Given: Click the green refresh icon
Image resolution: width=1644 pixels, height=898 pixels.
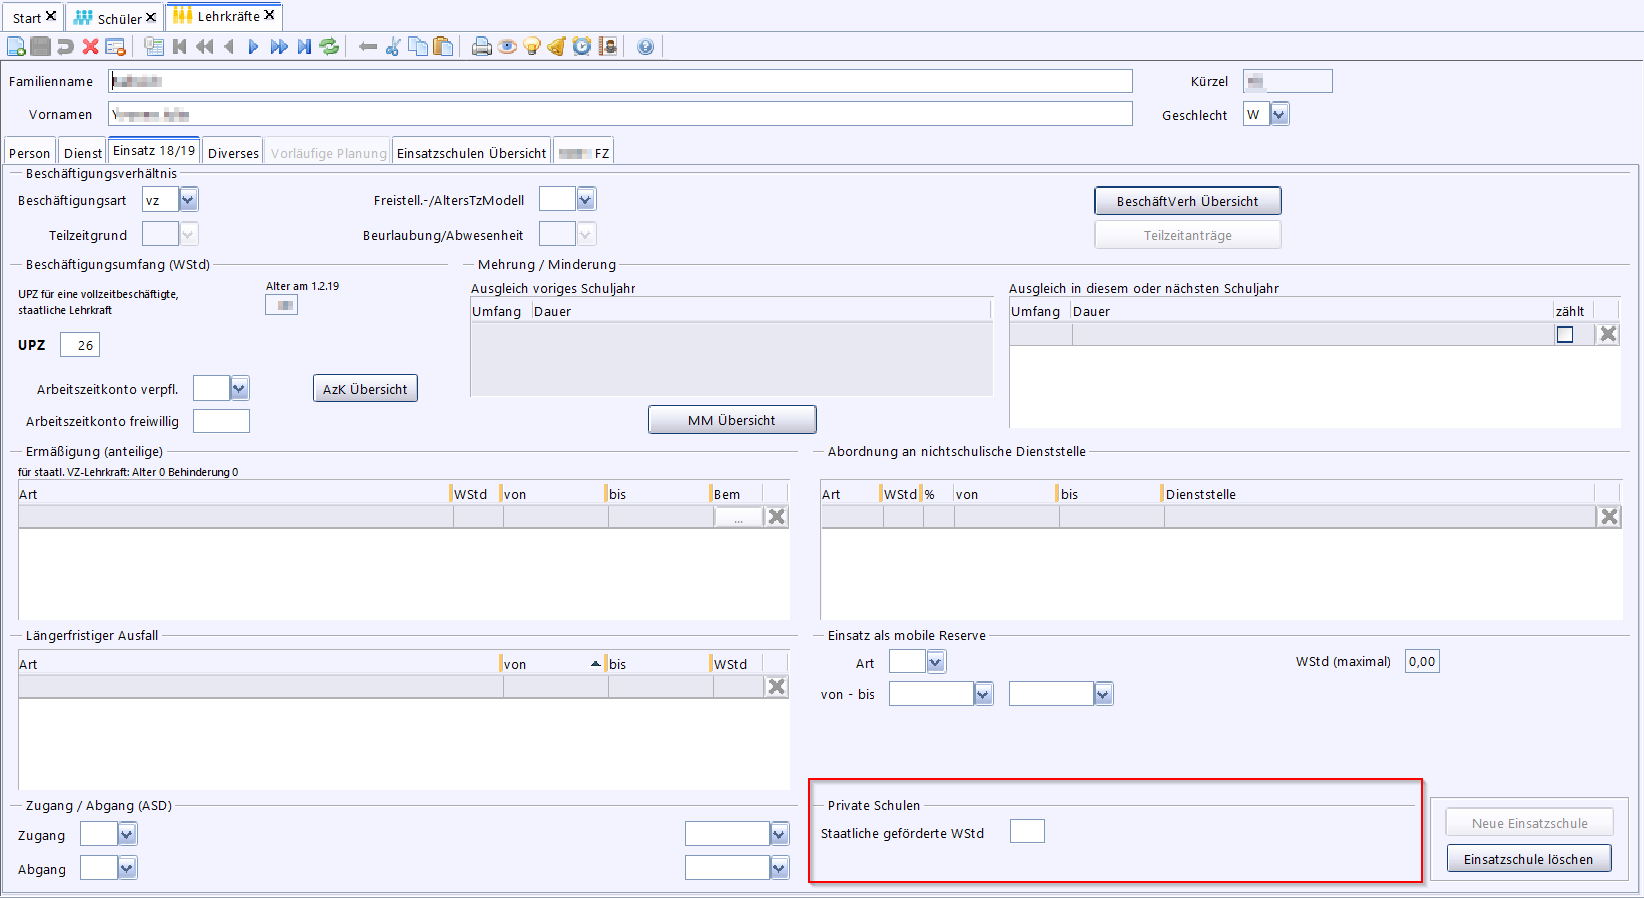Looking at the screenshot, I should (329, 46).
